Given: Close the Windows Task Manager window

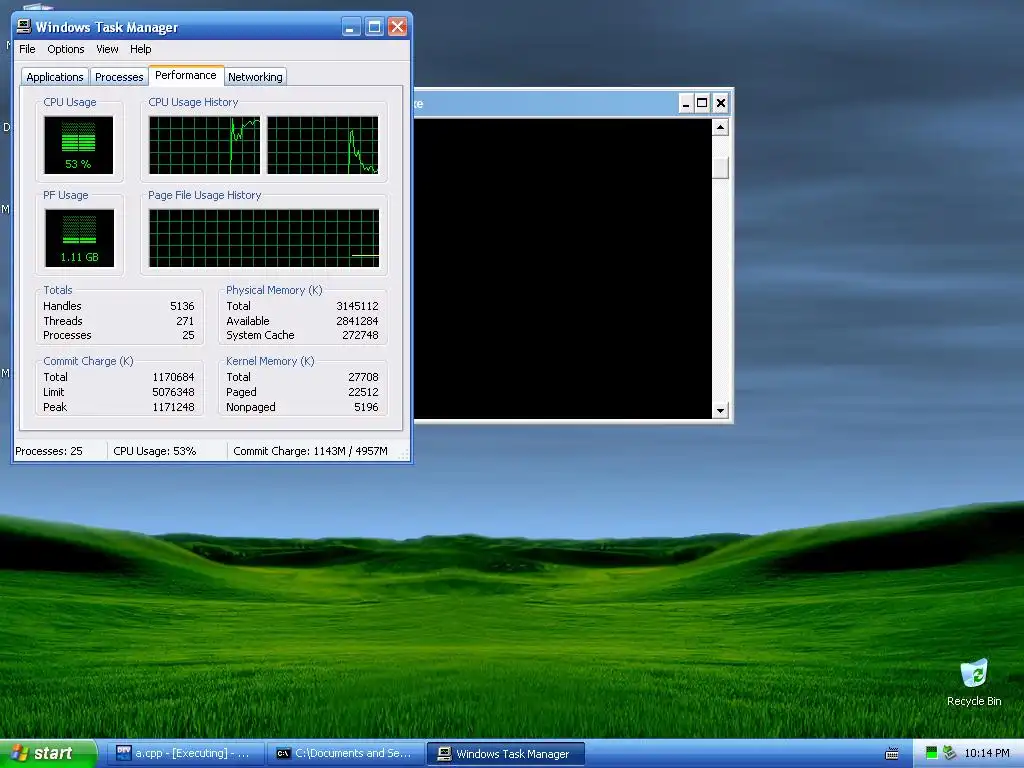Looking at the screenshot, I should click(x=397, y=27).
